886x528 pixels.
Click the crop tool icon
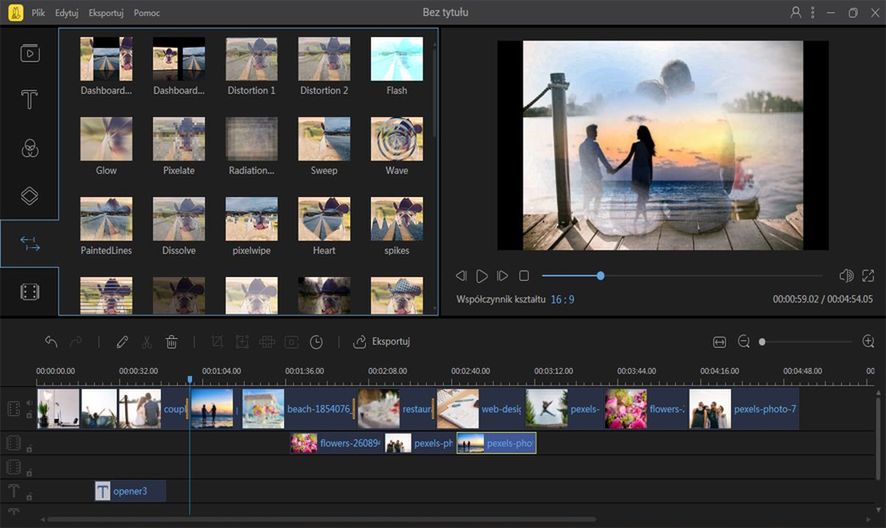(x=217, y=341)
